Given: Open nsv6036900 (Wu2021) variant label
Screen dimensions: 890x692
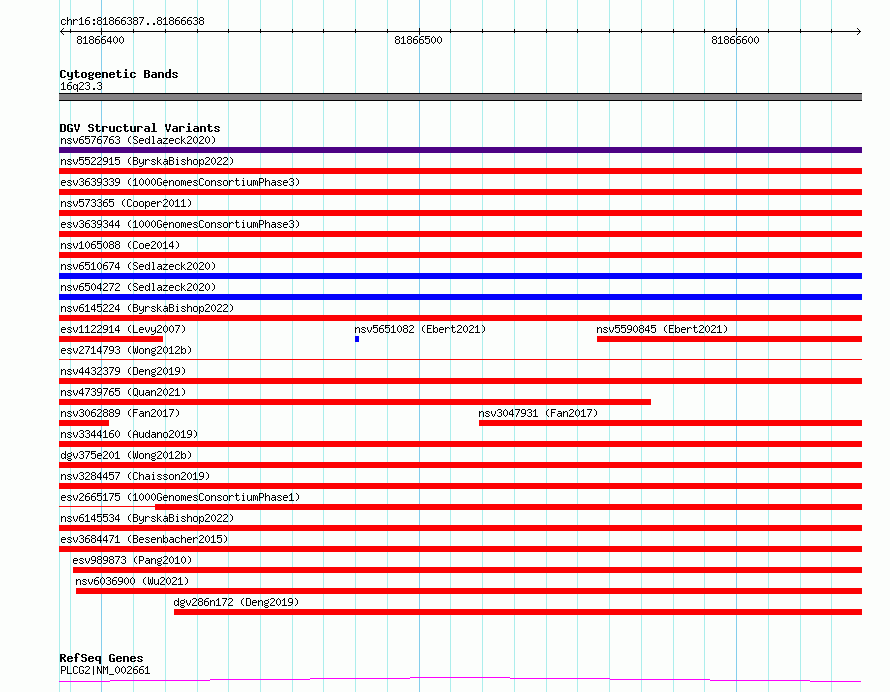Looking at the screenshot, I should pos(132,581).
